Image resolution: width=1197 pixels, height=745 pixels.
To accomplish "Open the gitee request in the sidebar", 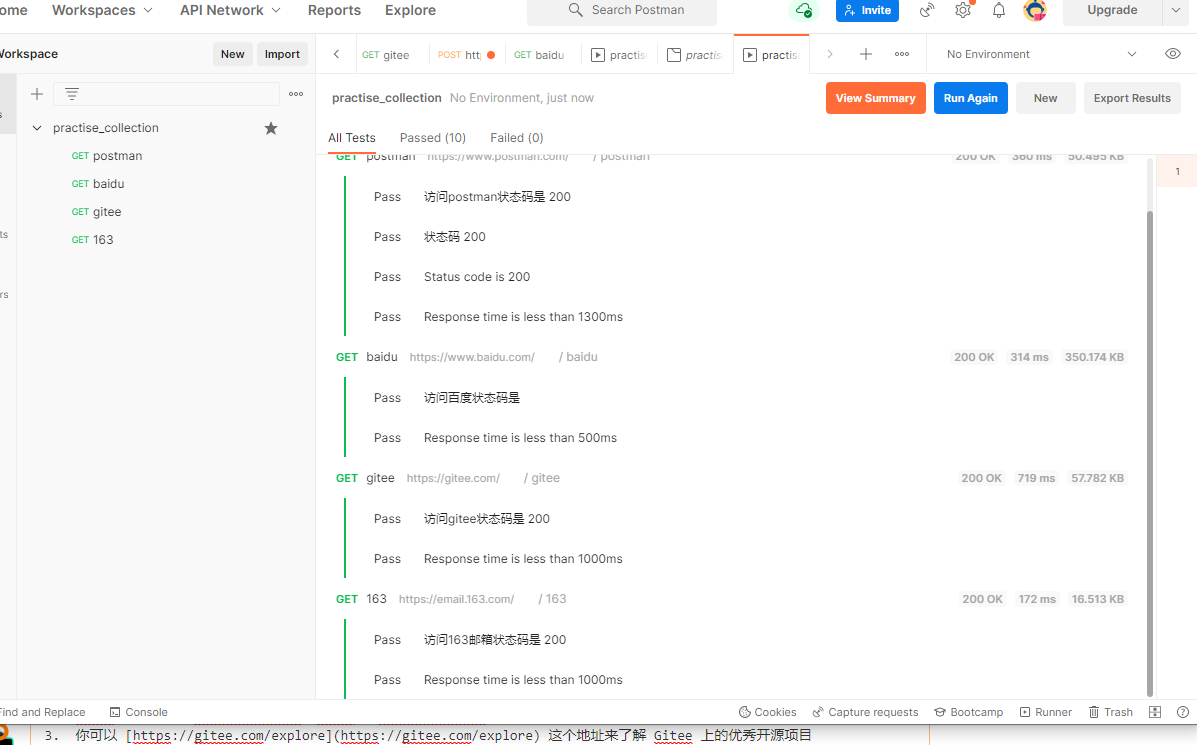I will [x=96, y=212].
